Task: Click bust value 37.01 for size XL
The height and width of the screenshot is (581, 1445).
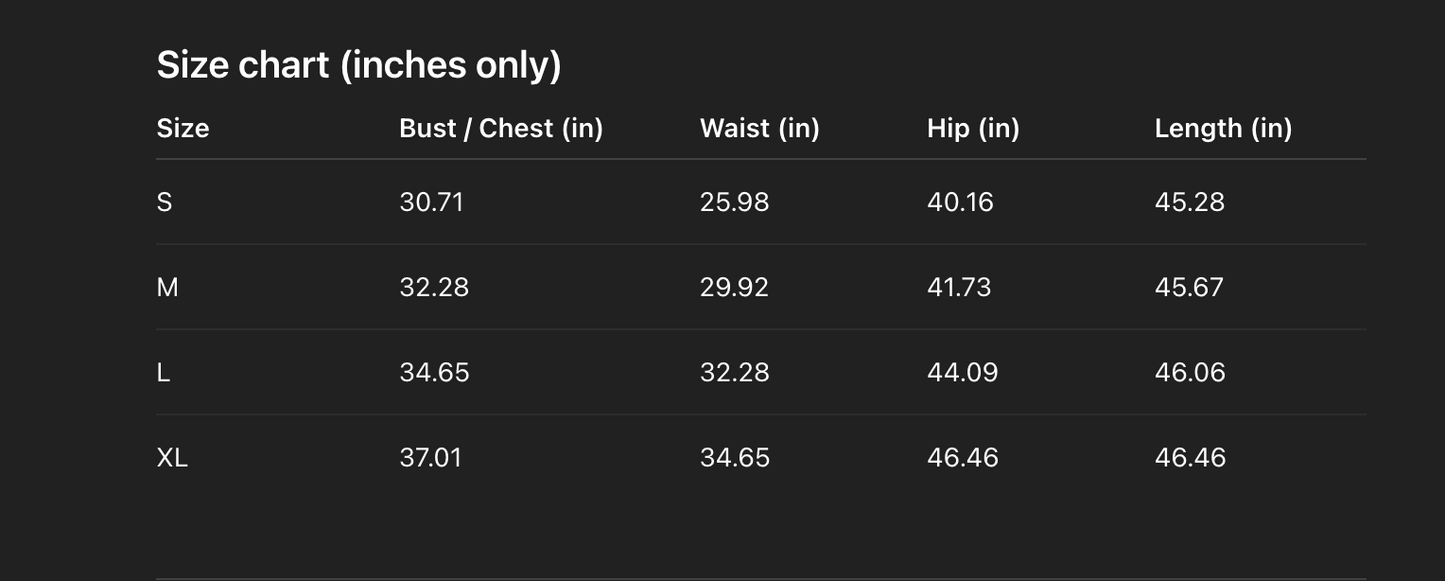Action: (x=430, y=457)
